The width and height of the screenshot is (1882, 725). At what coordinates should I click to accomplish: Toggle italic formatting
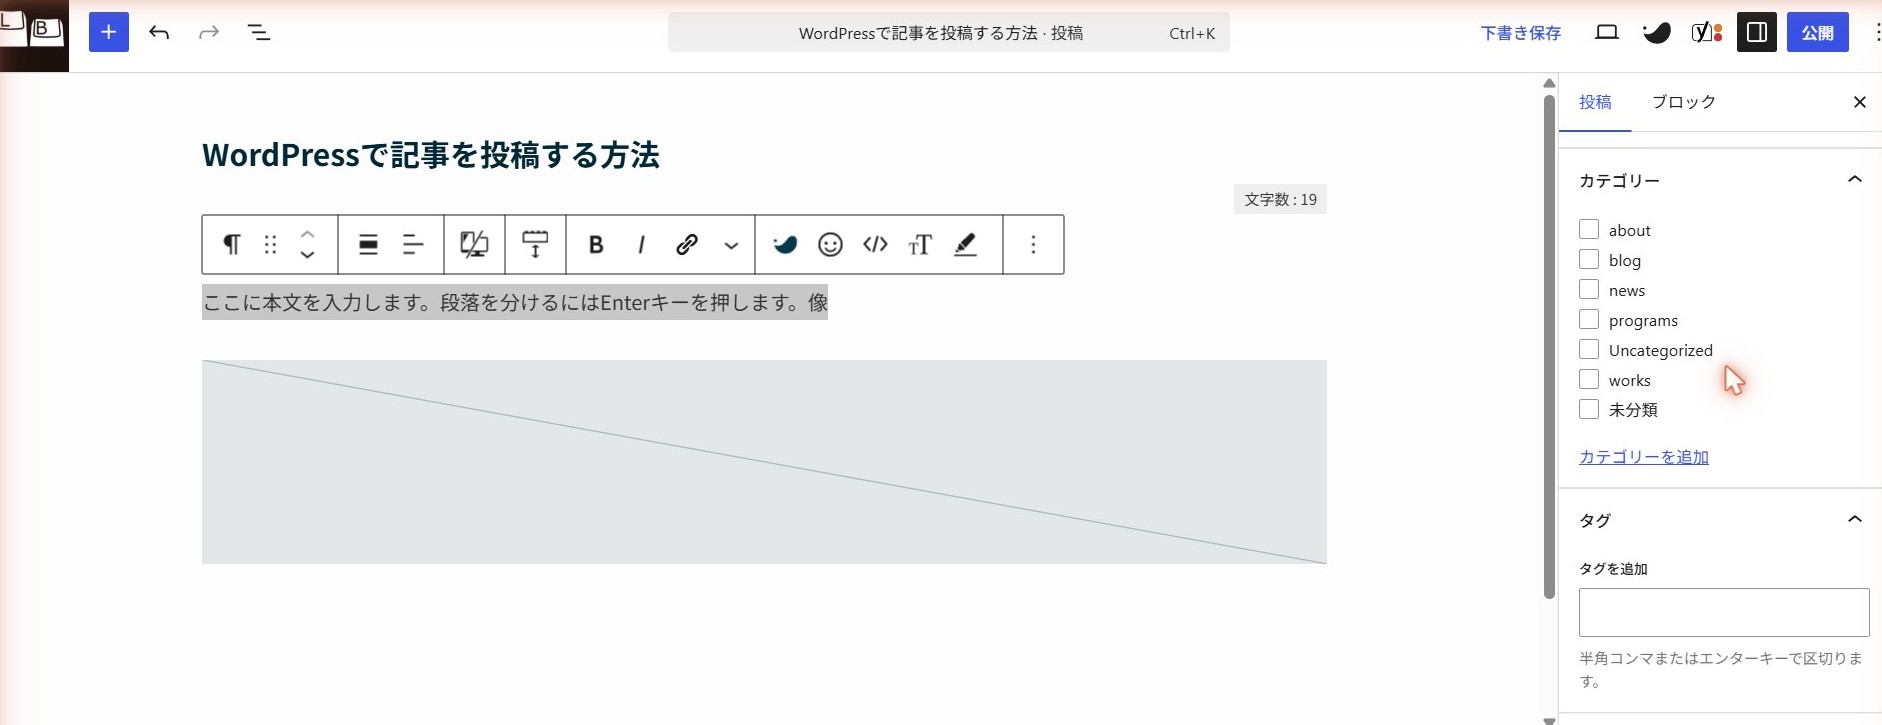tap(641, 244)
